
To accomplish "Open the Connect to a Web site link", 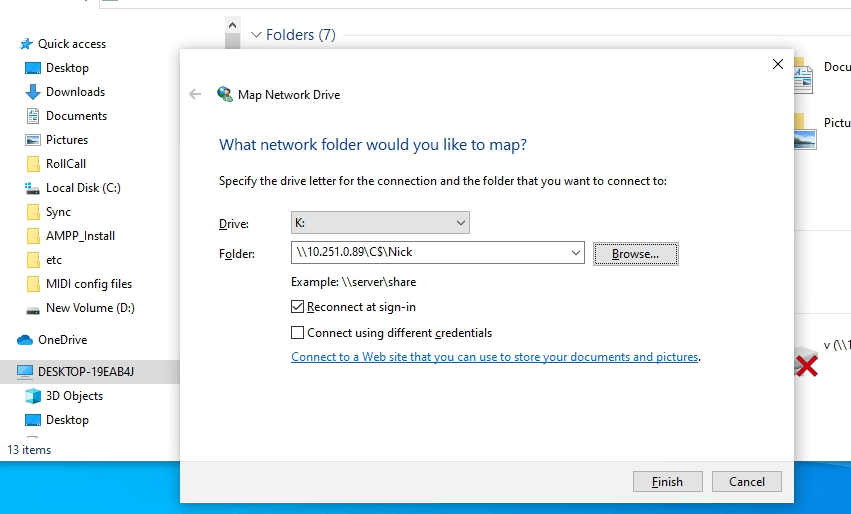I will [494, 357].
